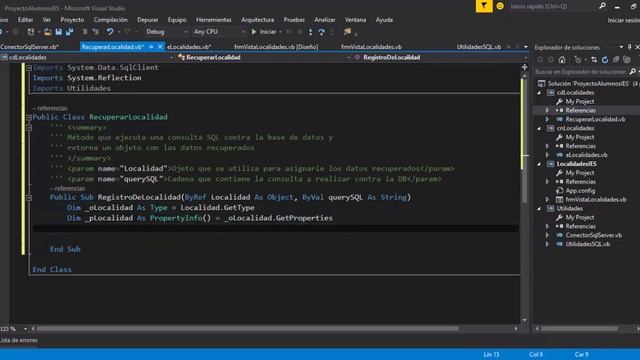Collapse the cdLocalidades project node
This screenshot has width=640, height=360.
[540, 93]
